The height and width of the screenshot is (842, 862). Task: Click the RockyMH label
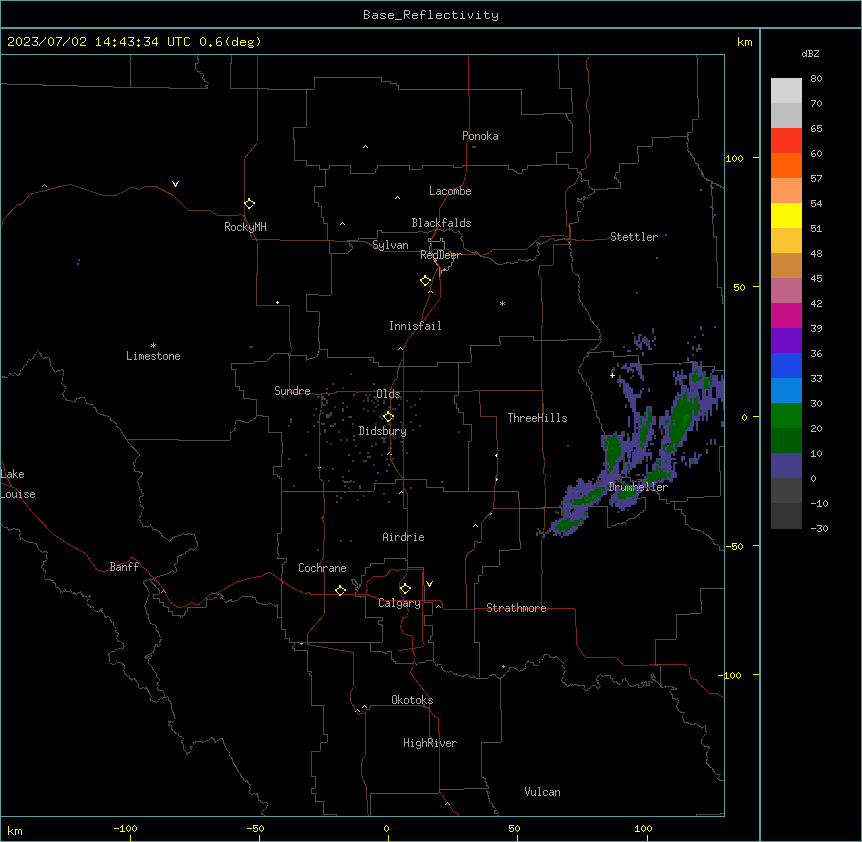[245, 227]
